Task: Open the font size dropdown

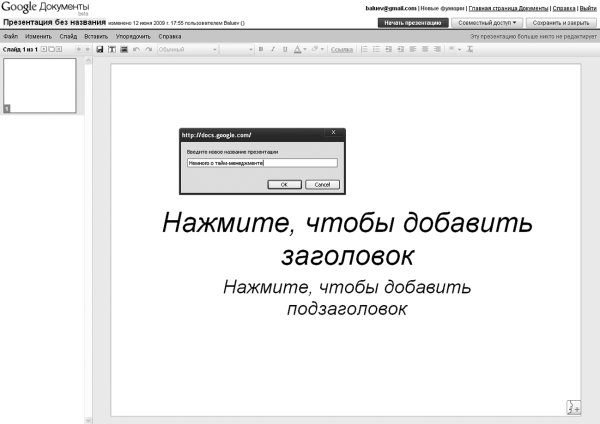Action: tap(237, 49)
